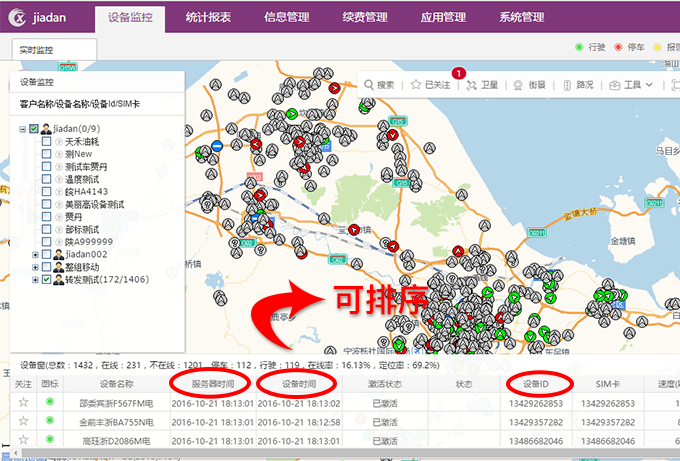Switch map to 卫星 satellite view
The width and height of the screenshot is (680, 461).
(481, 85)
